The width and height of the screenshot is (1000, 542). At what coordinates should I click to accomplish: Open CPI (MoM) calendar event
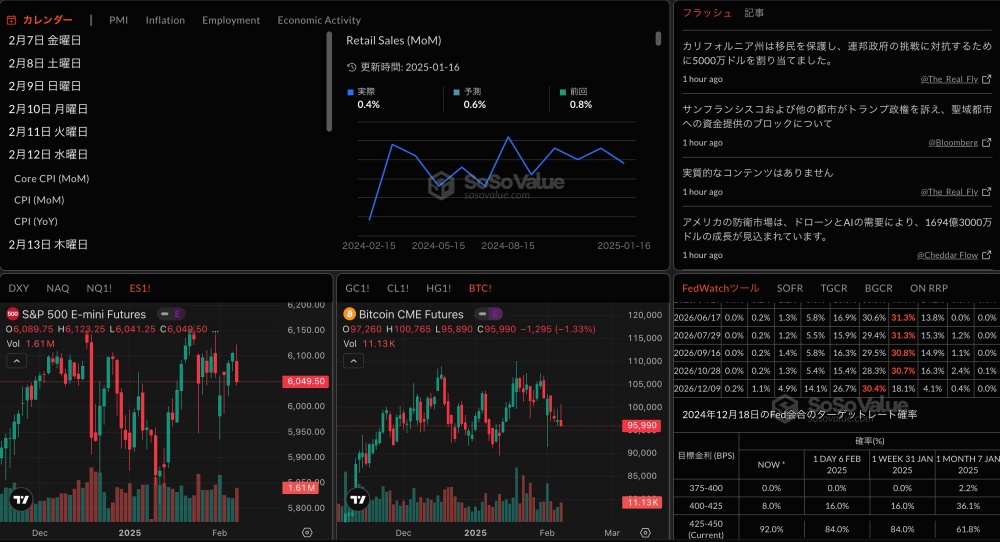point(39,200)
